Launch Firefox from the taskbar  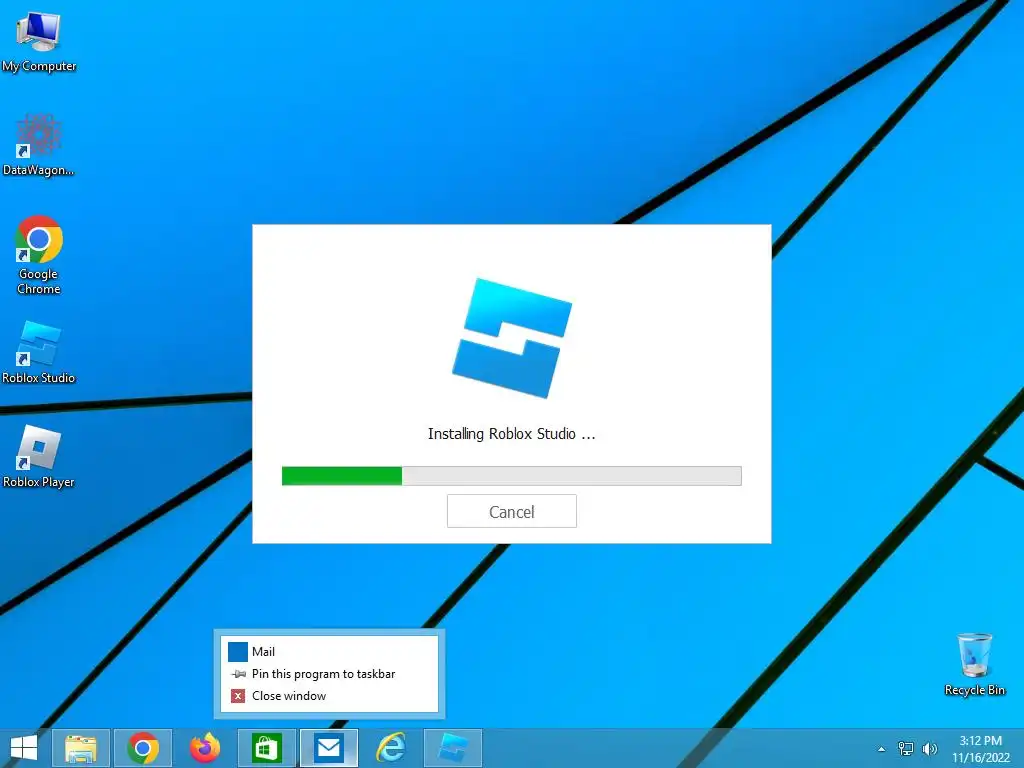tap(204, 748)
